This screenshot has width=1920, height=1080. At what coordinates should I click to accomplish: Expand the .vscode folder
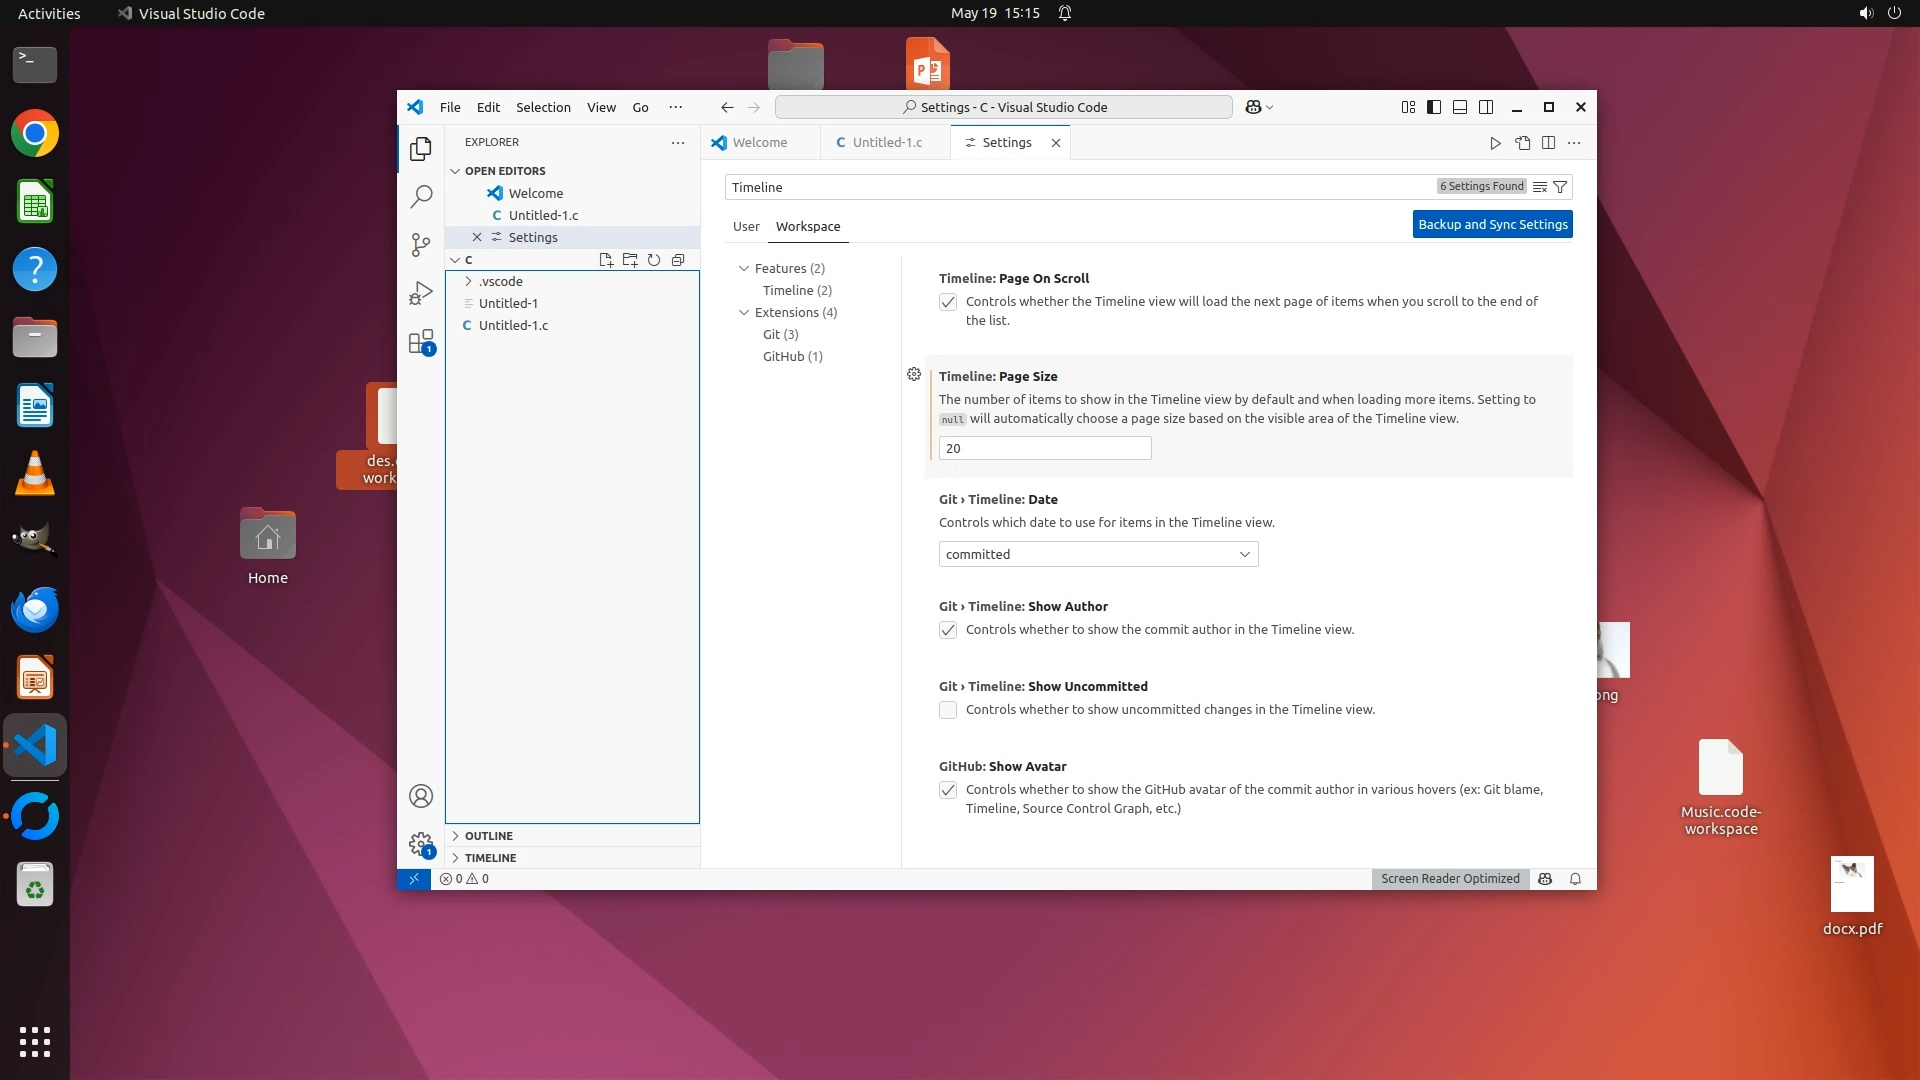tap(500, 281)
